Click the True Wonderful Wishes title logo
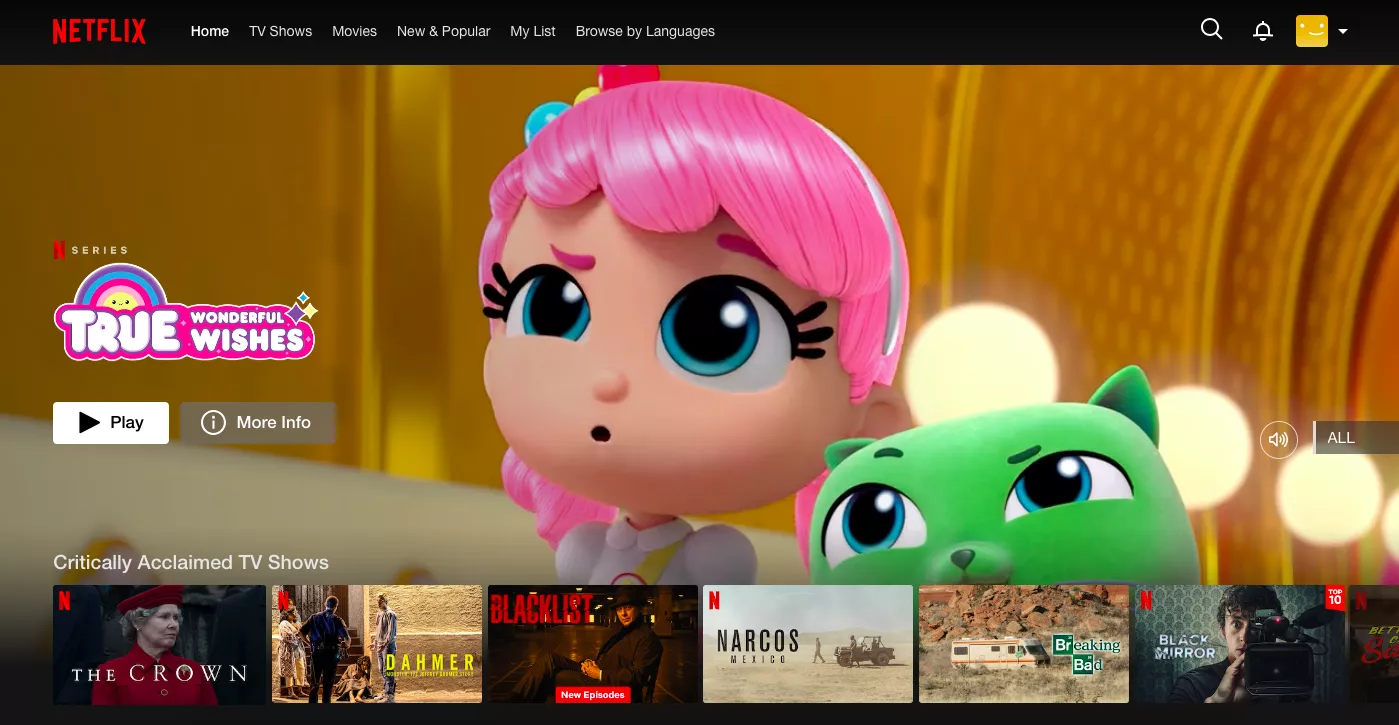 pos(186,312)
